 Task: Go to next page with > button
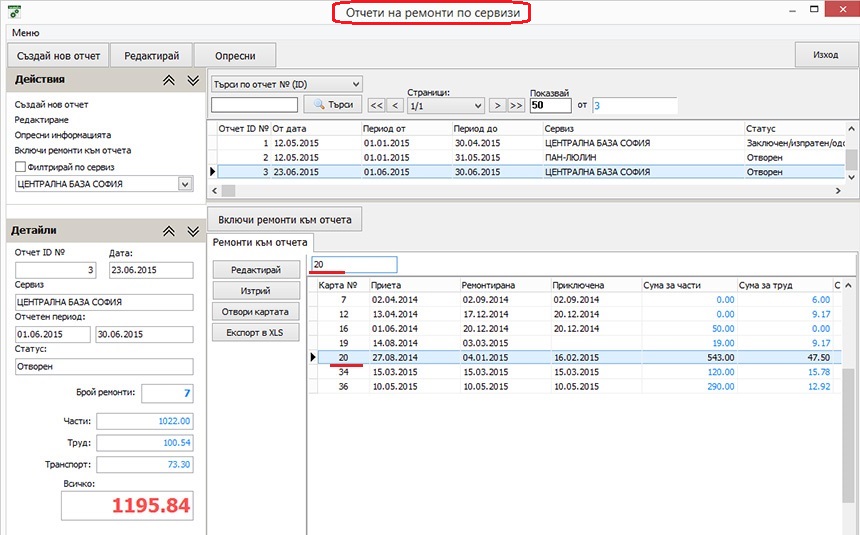497,105
